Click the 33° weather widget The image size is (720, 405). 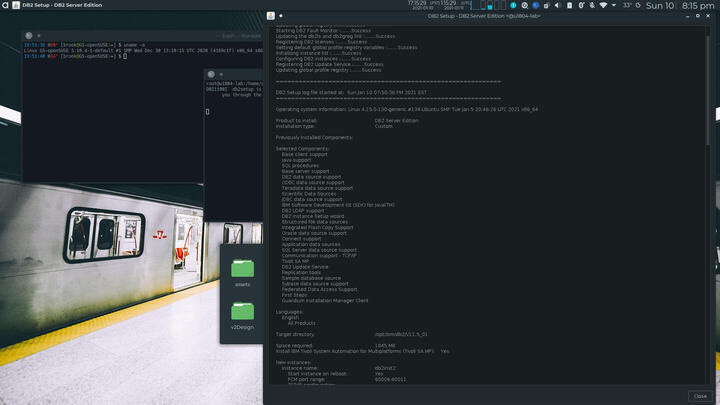point(627,6)
